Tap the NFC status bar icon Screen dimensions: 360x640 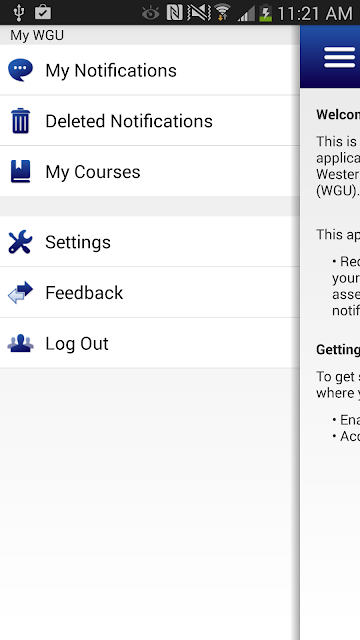[175, 13]
